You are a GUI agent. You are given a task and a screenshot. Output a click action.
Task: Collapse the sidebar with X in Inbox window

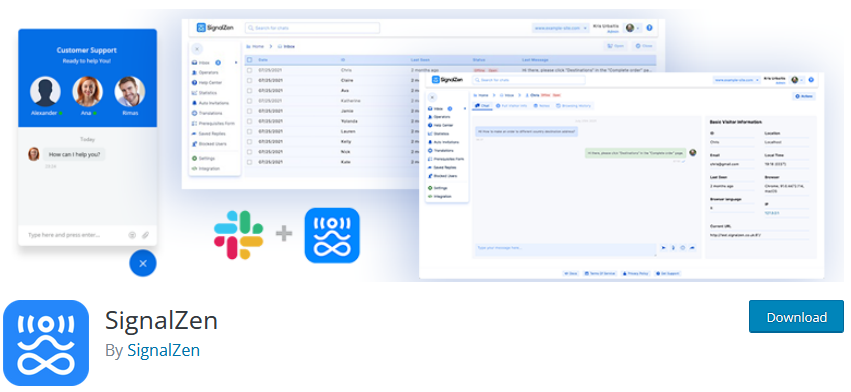click(x=197, y=48)
